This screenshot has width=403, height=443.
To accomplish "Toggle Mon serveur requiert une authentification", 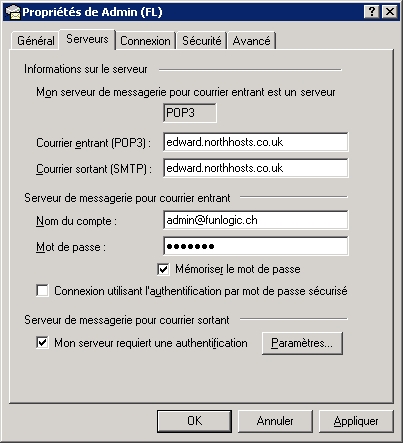I will [x=42, y=343].
